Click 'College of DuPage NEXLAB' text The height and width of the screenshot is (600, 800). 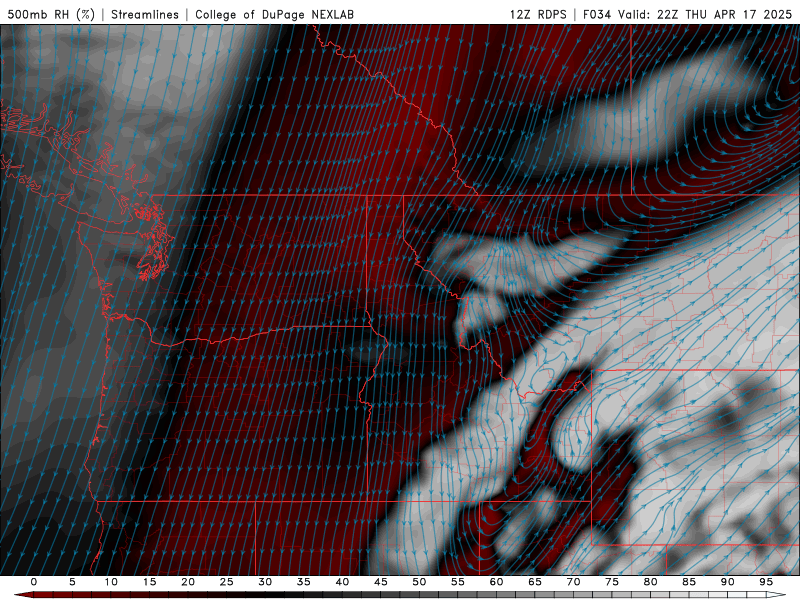pyautogui.click(x=274, y=14)
